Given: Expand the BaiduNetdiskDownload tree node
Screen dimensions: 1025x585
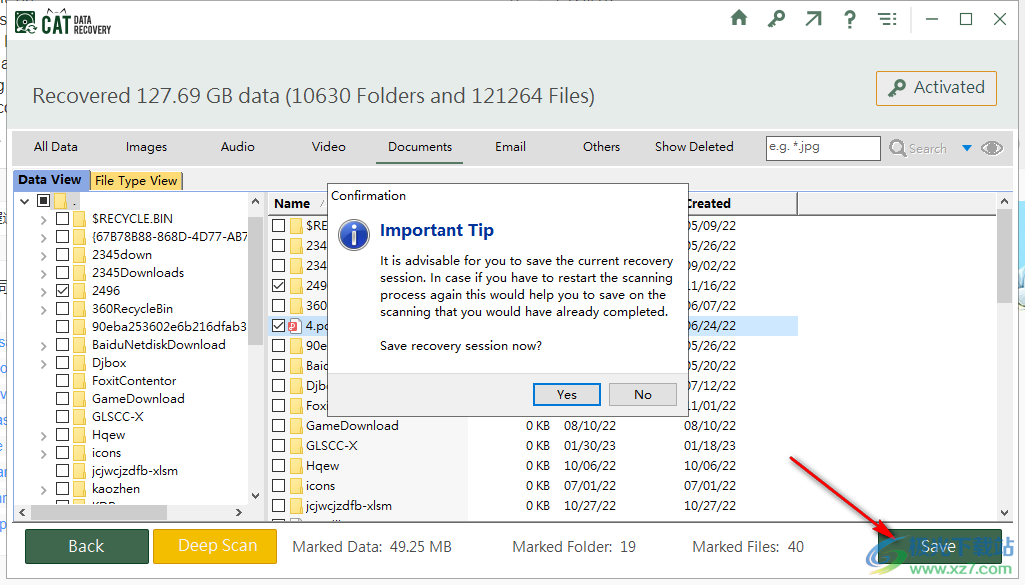Looking at the screenshot, I should pyautogui.click(x=44, y=346).
